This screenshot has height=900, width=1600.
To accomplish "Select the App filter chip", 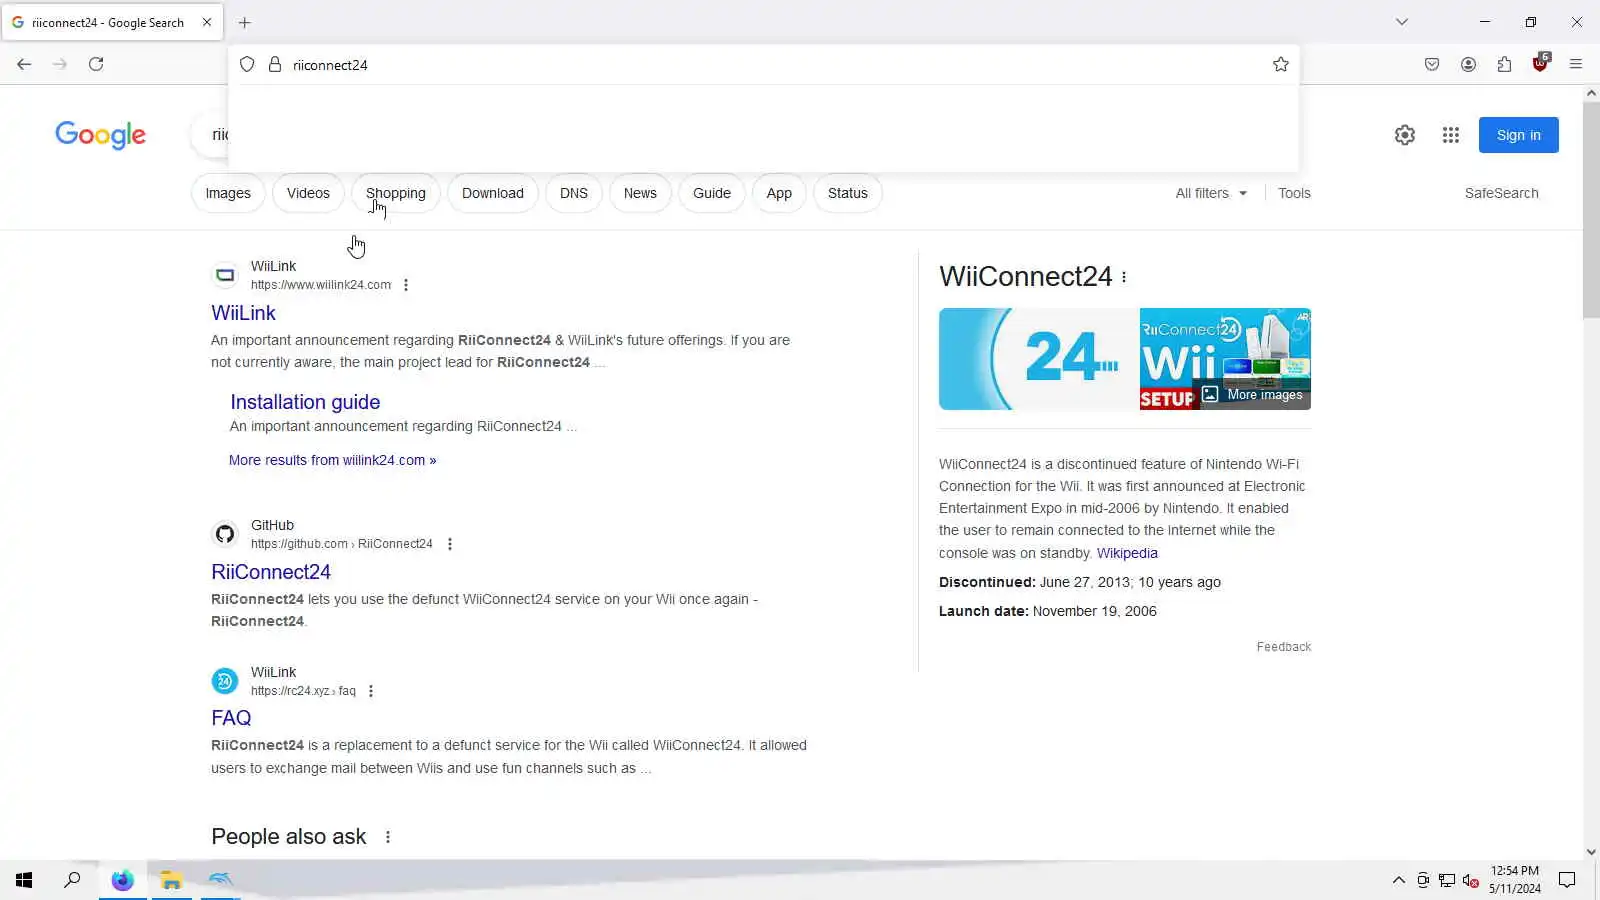I will pos(779,193).
